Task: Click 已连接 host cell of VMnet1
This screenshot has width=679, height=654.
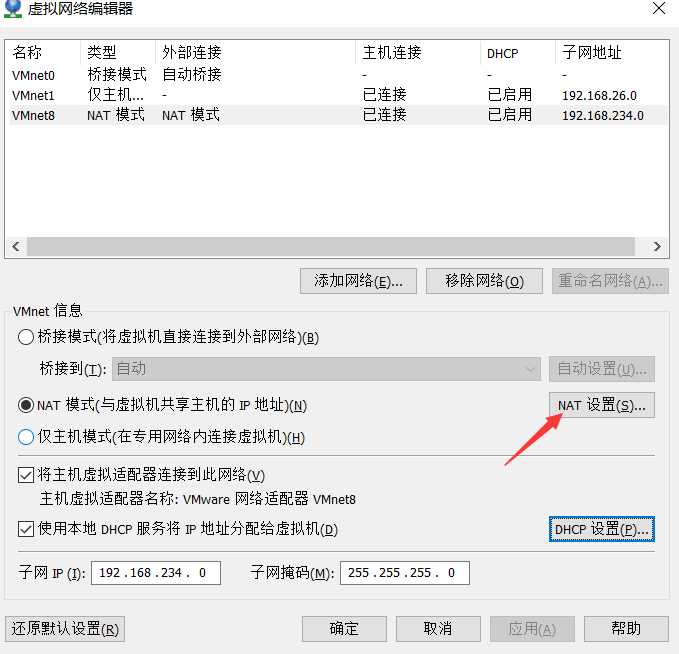Action: point(385,95)
